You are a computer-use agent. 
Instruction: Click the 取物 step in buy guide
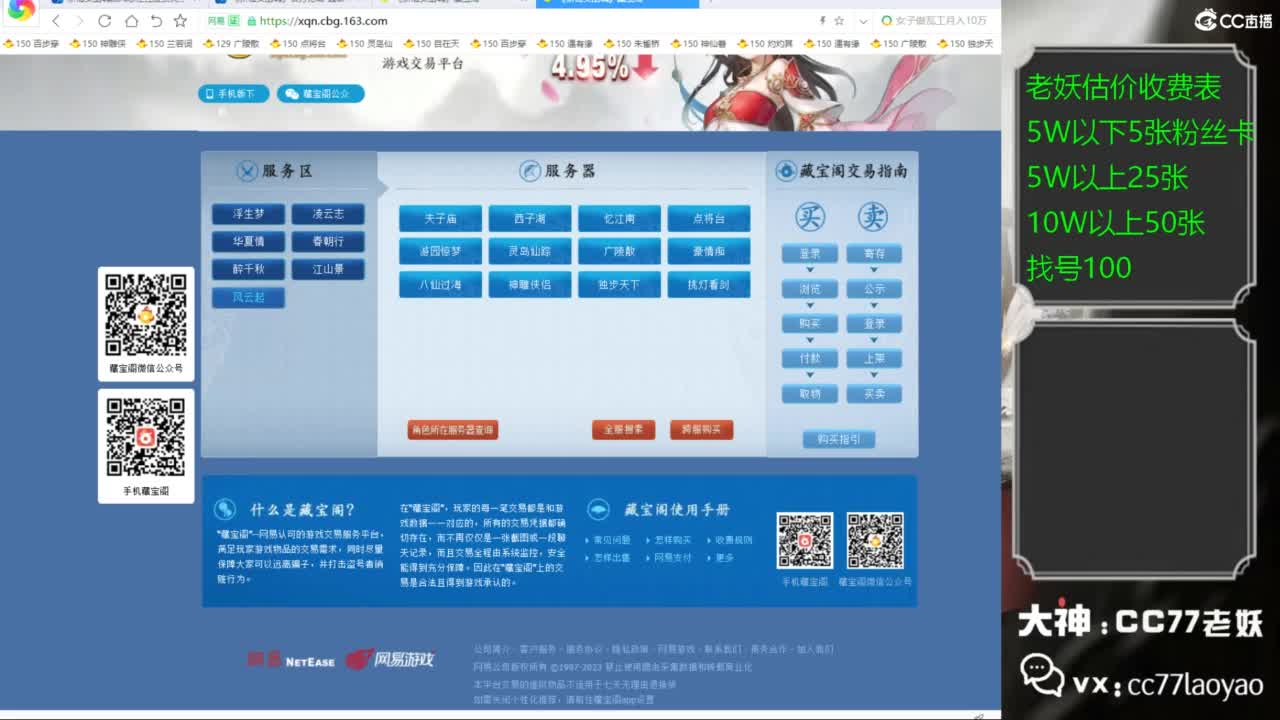810,394
